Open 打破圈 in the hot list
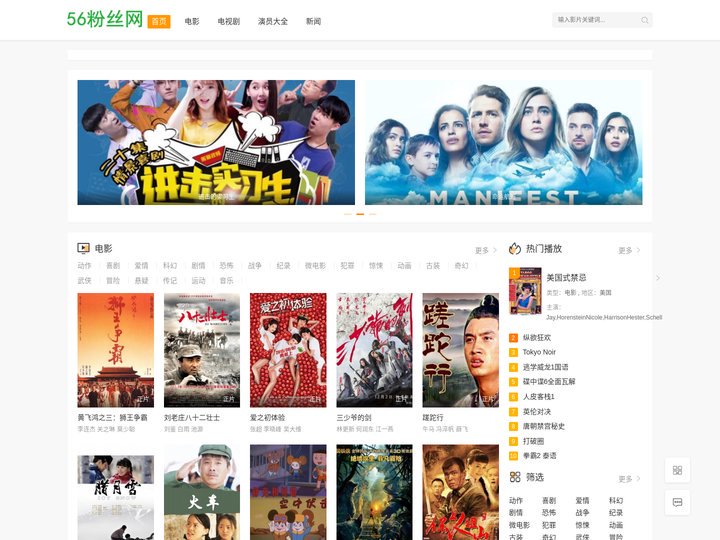The image size is (720, 540). (x=533, y=441)
